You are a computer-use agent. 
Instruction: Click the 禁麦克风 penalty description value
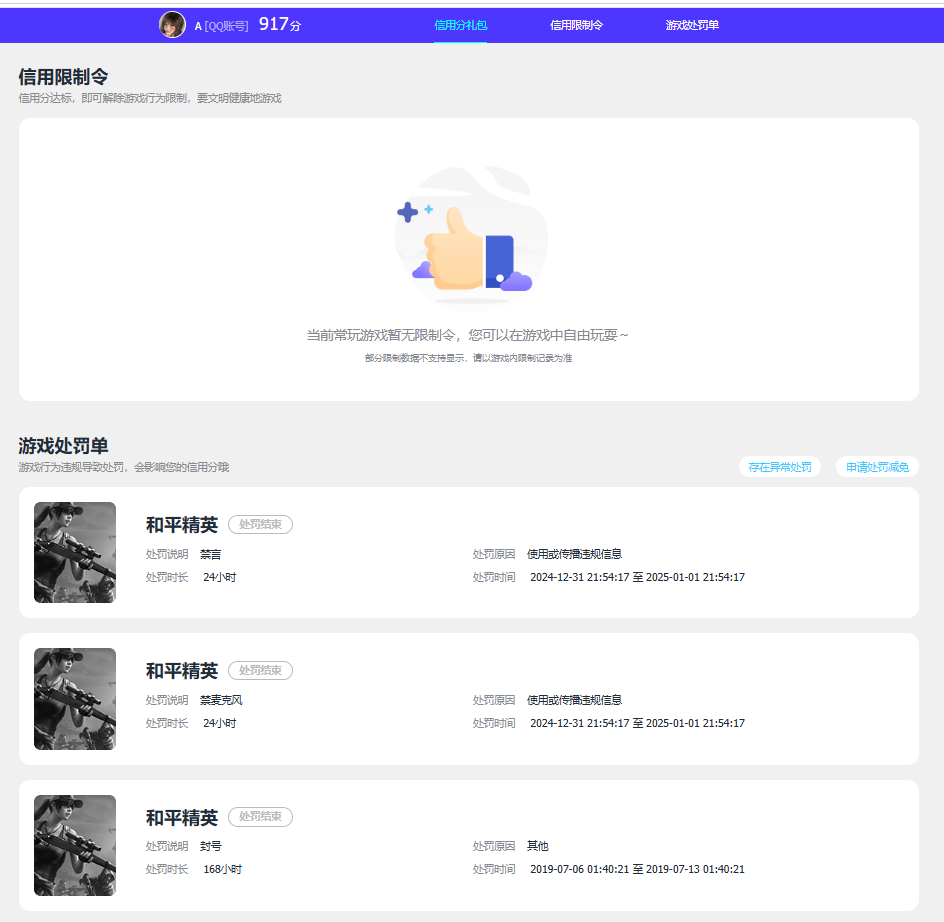pos(221,700)
